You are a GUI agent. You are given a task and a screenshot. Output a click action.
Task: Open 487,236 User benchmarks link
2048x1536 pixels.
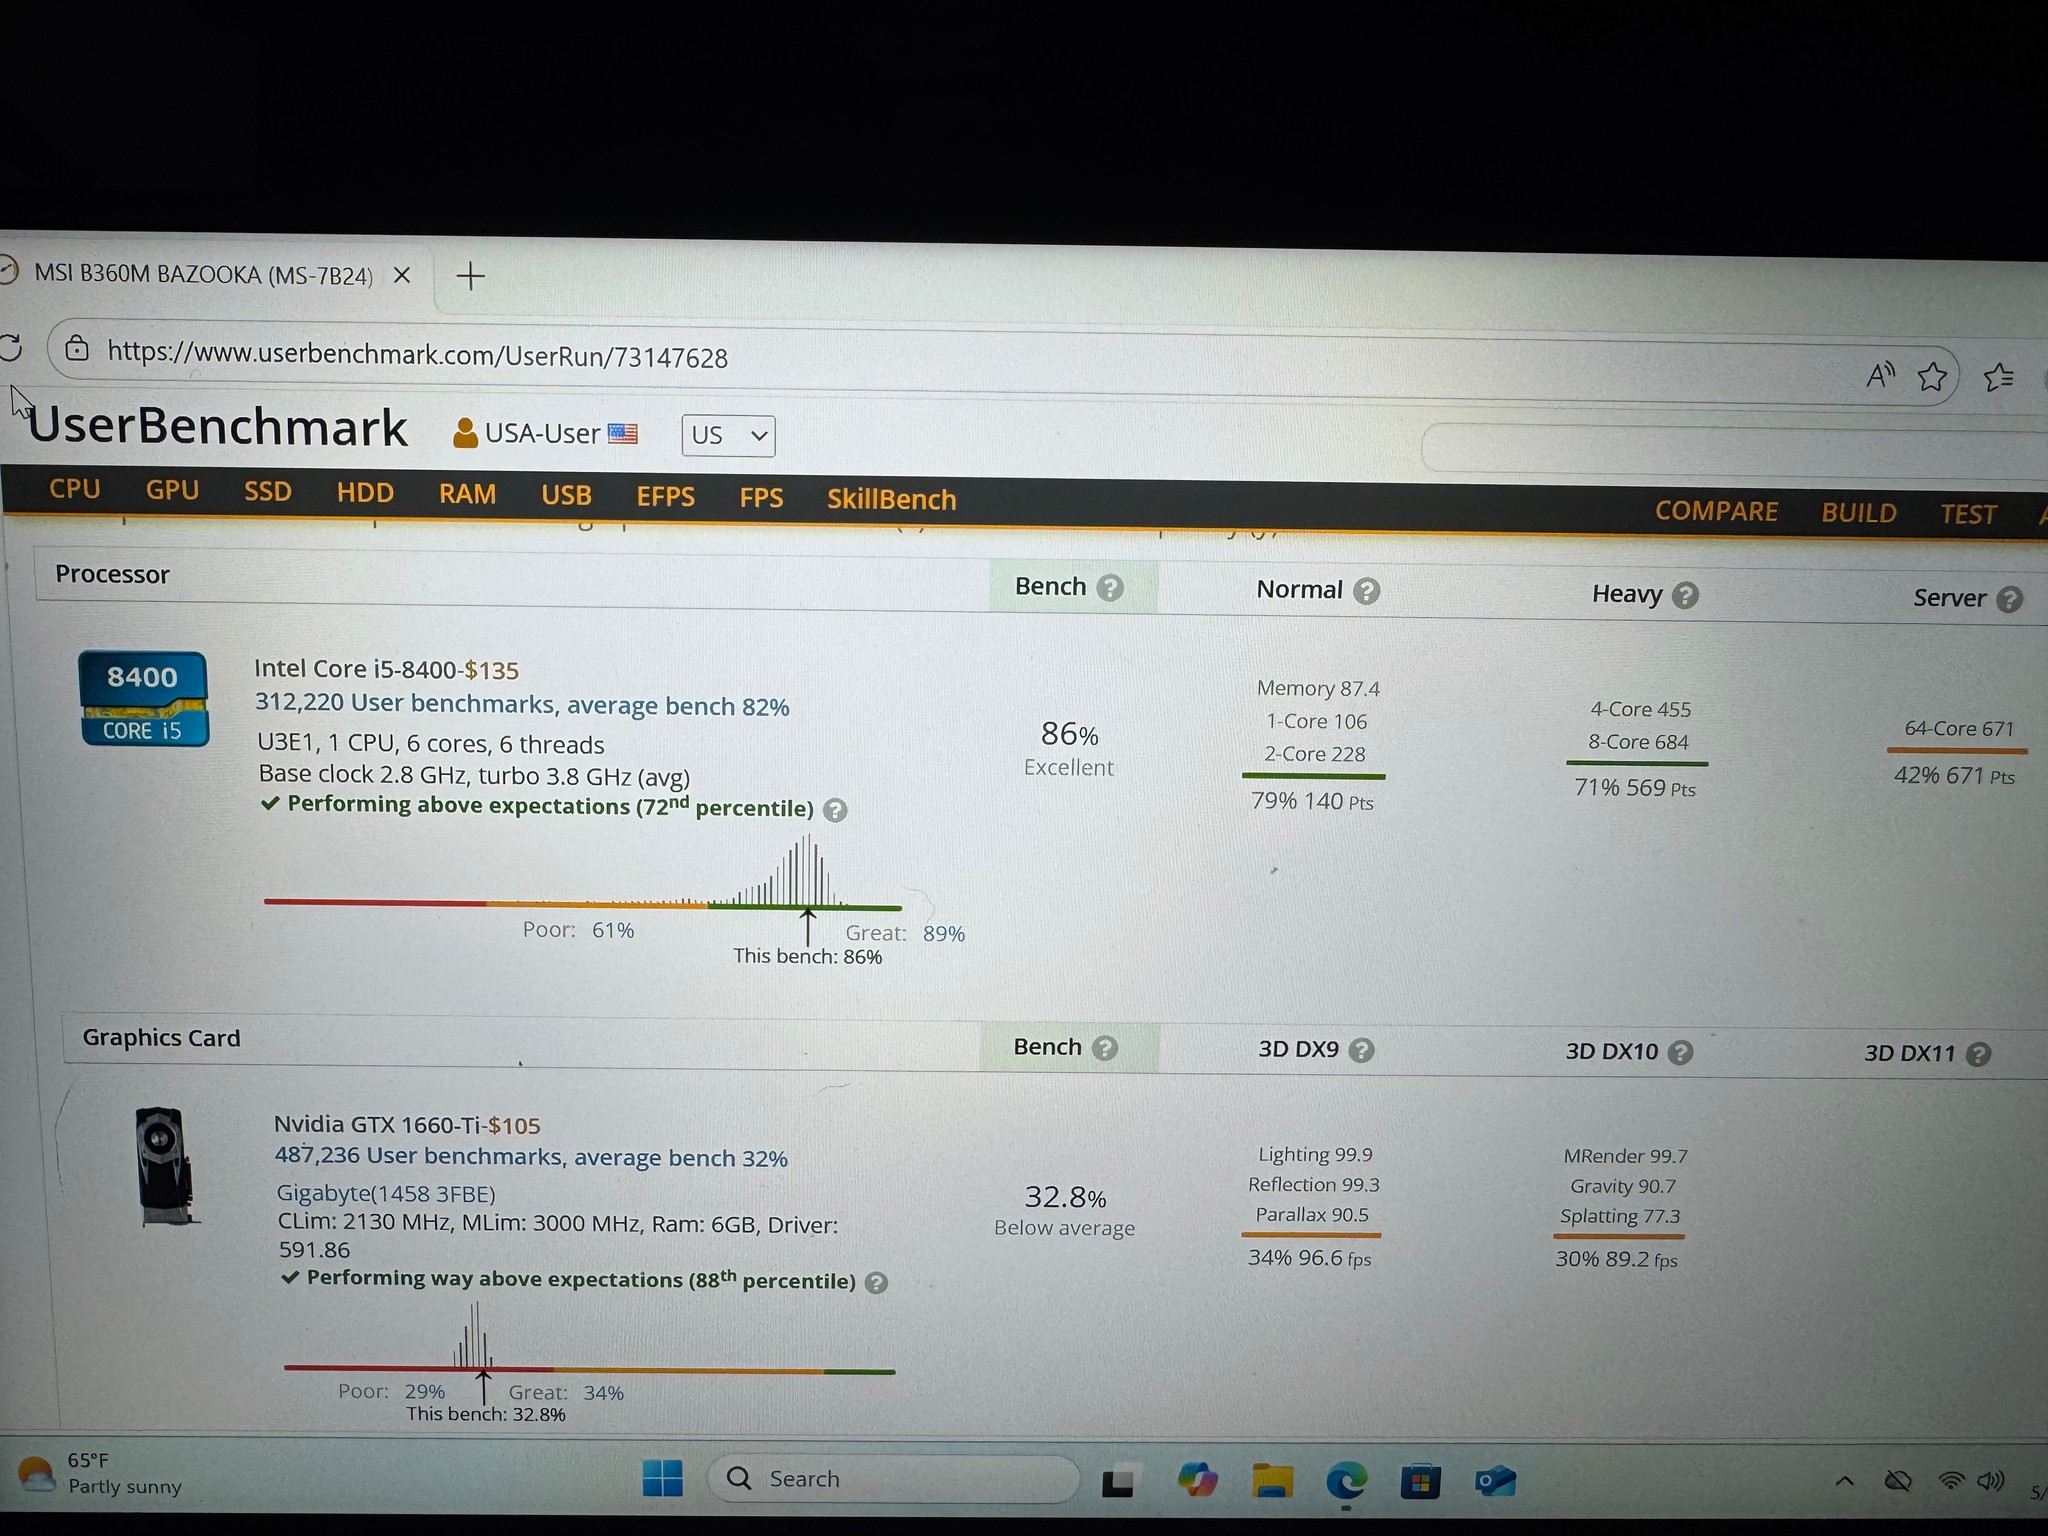531,1157
